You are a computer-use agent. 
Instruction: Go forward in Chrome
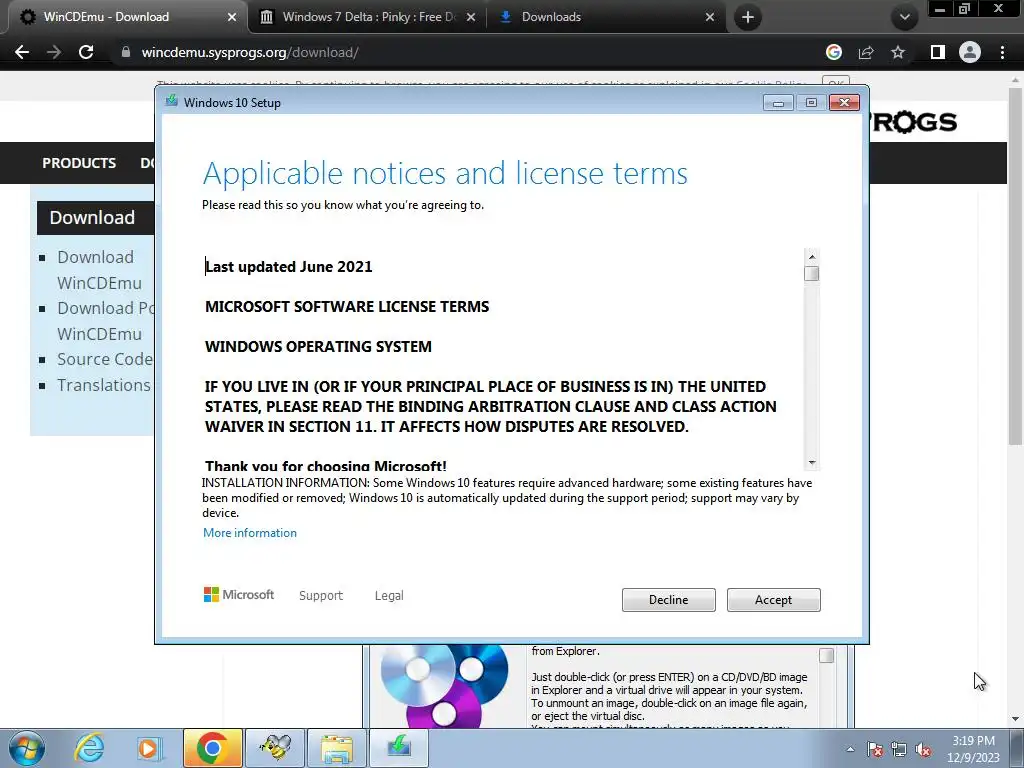click(x=54, y=52)
